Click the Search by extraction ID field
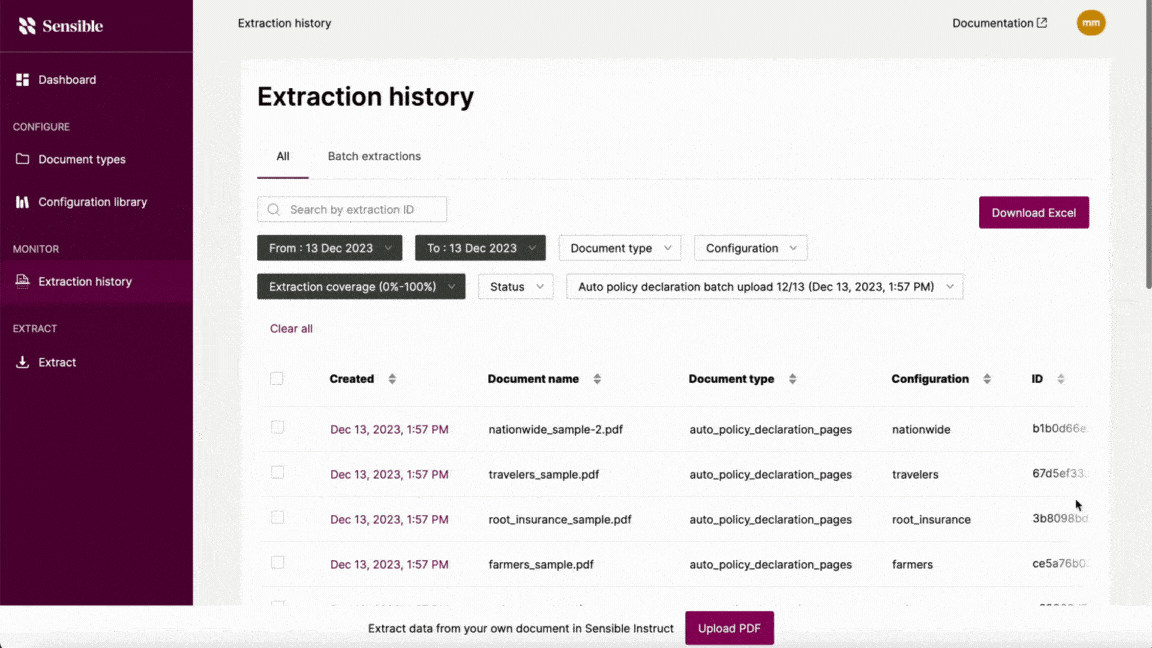 [x=352, y=209]
